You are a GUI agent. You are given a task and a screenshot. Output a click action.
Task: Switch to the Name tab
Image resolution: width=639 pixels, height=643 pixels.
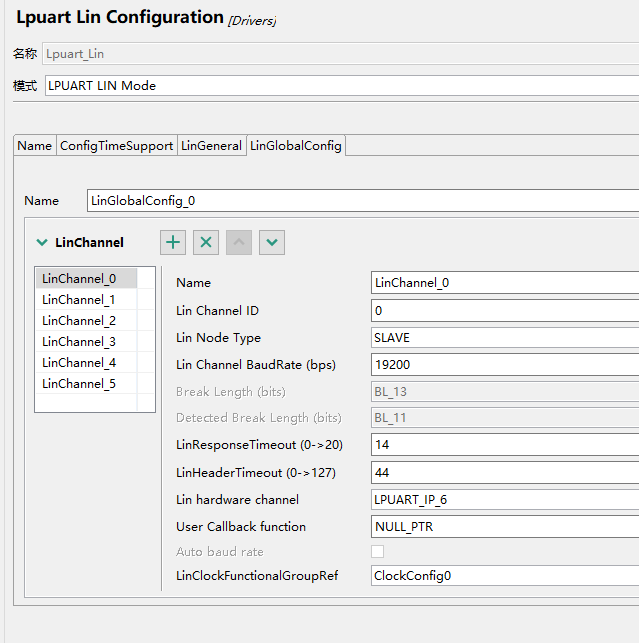[x=35, y=146]
